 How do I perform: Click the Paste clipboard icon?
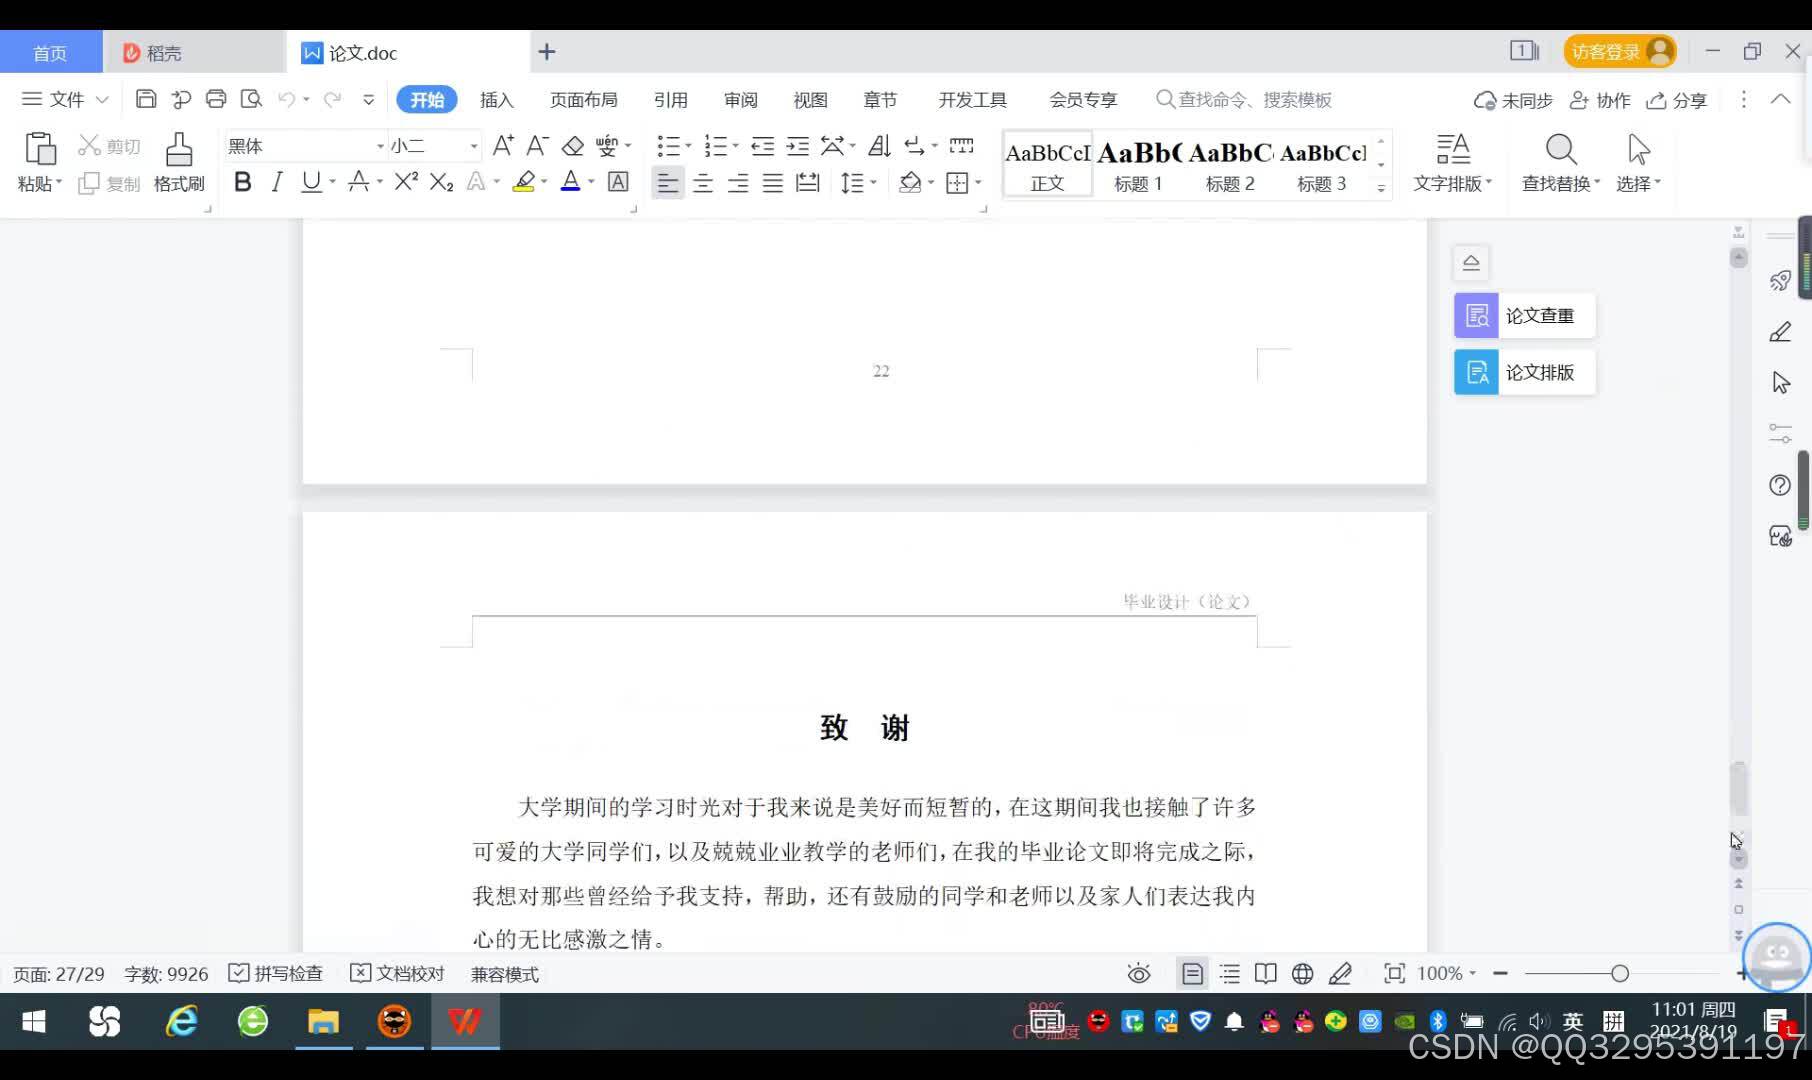pyautogui.click(x=40, y=148)
